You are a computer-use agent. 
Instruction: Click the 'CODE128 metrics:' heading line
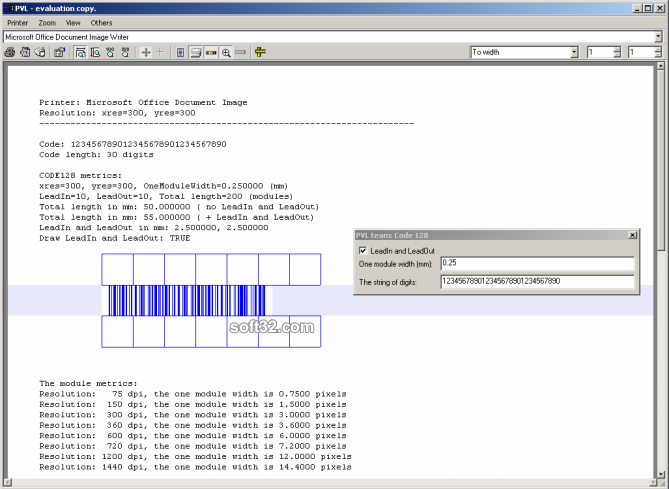tap(81, 175)
